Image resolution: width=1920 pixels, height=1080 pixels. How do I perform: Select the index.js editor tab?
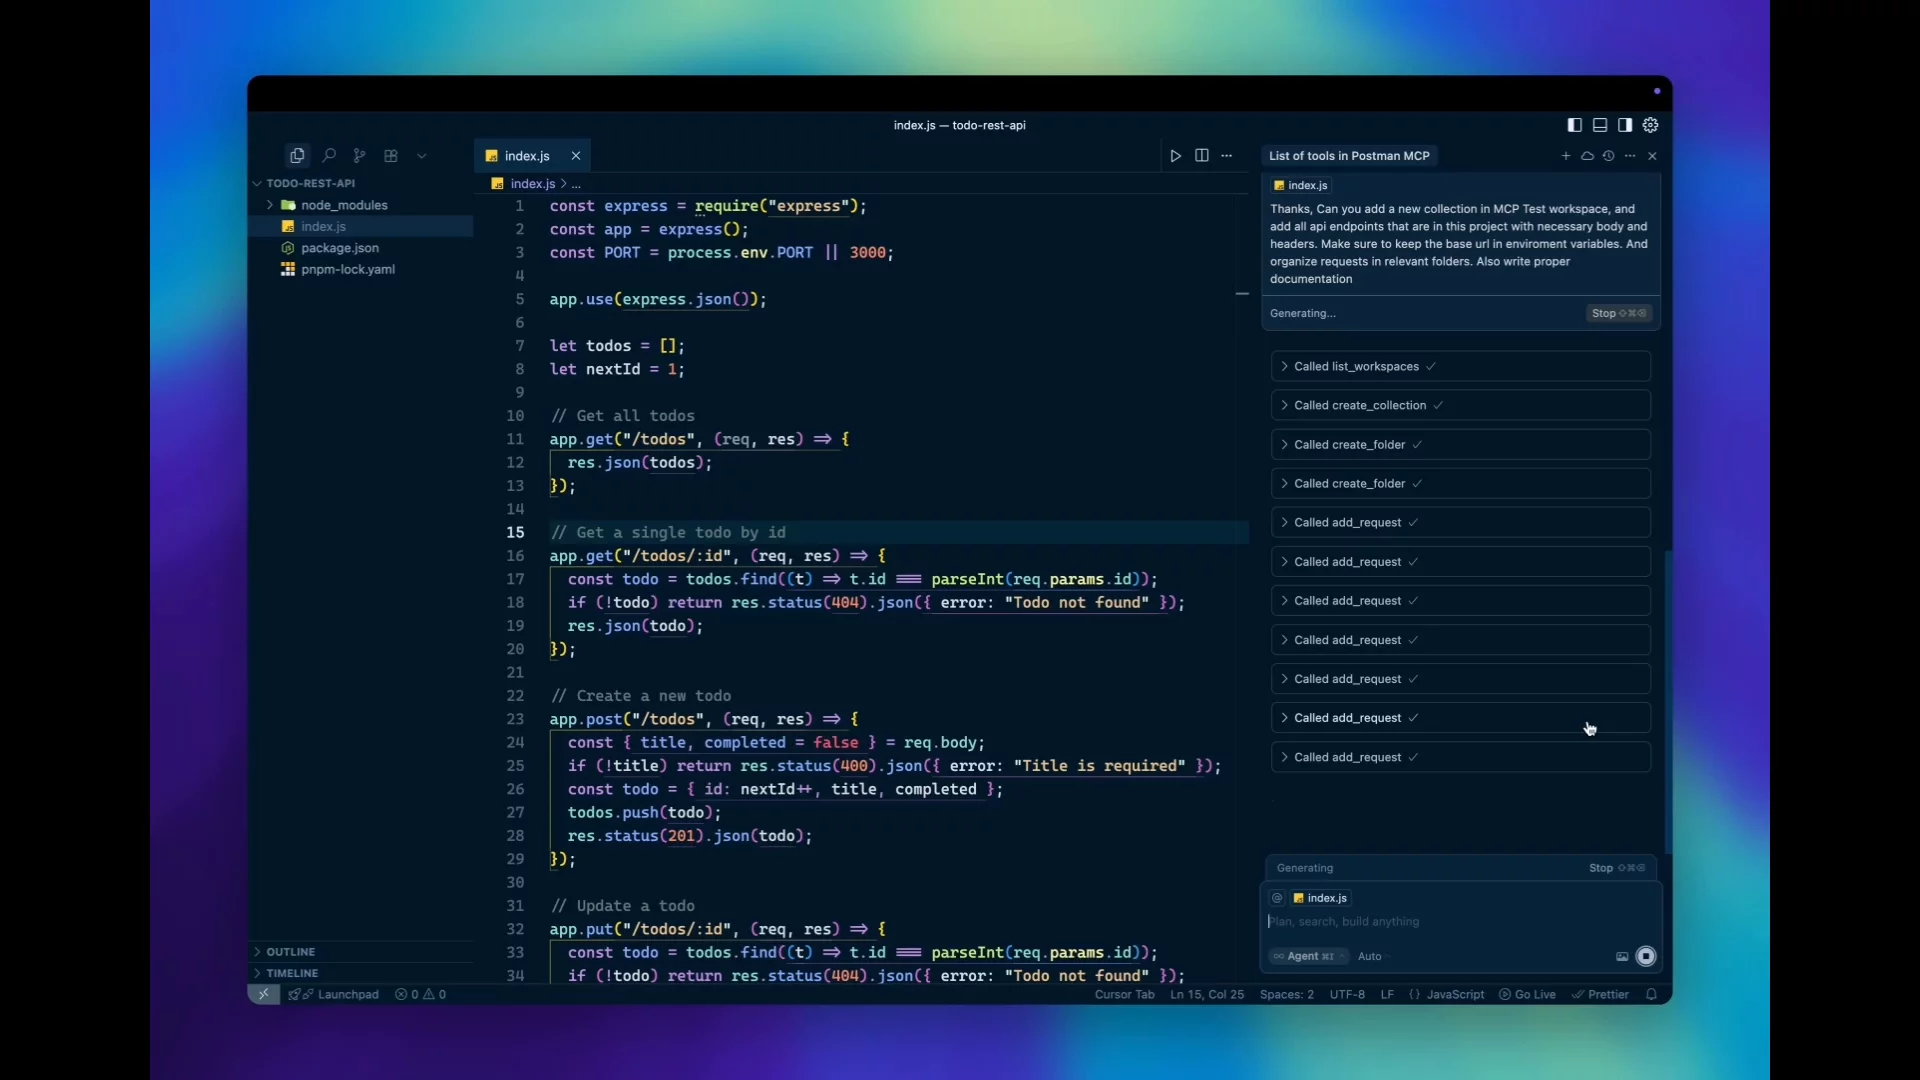pyautogui.click(x=526, y=156)
